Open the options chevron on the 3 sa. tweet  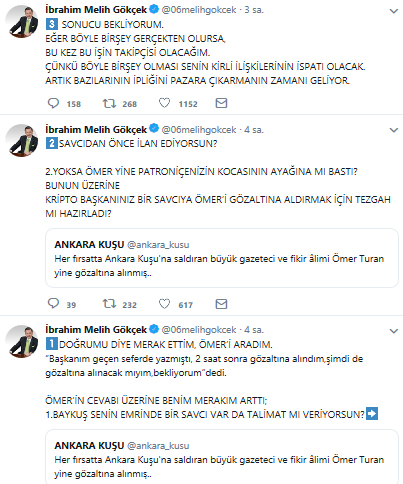coord(394,11)
